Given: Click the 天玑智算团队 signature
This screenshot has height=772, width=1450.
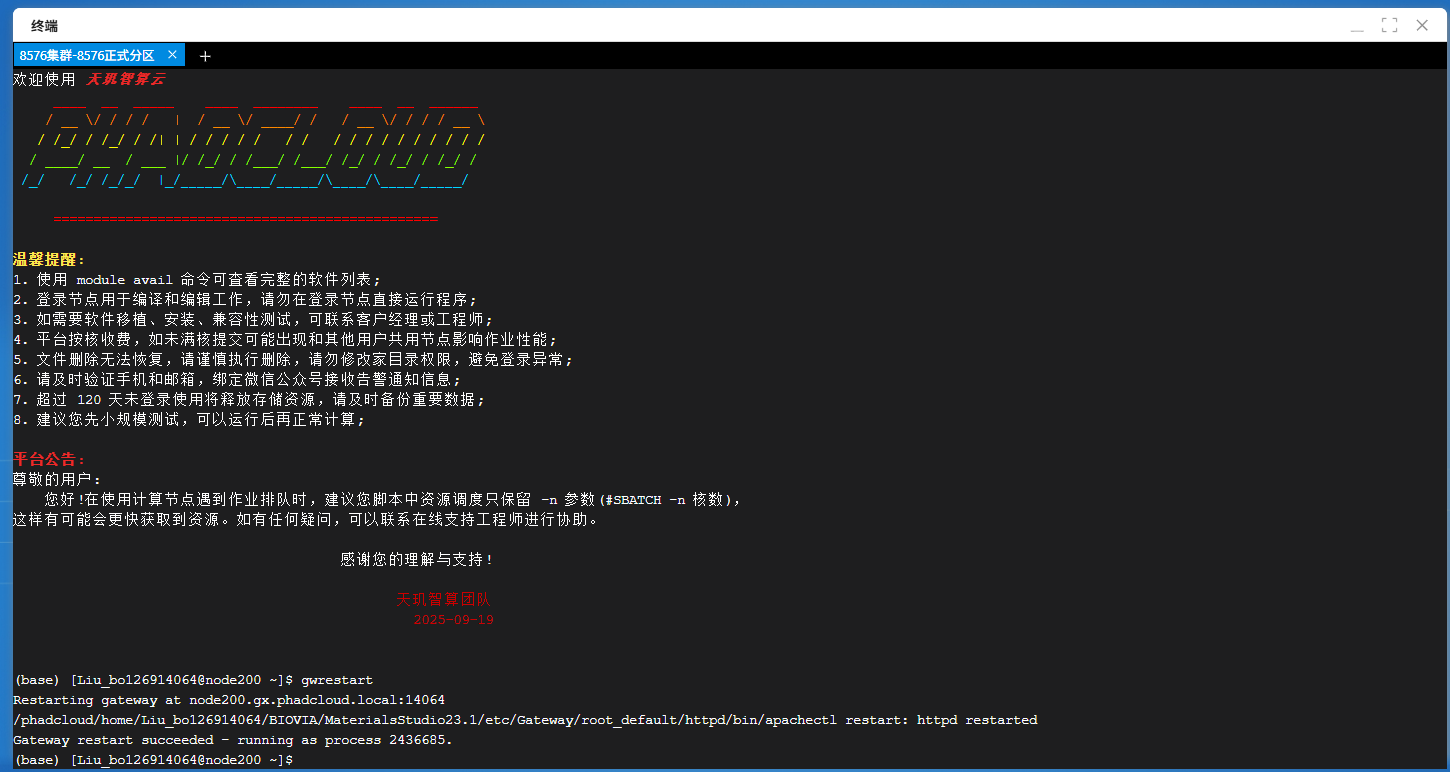Looking at the screenshot, I should pos(443,600).
